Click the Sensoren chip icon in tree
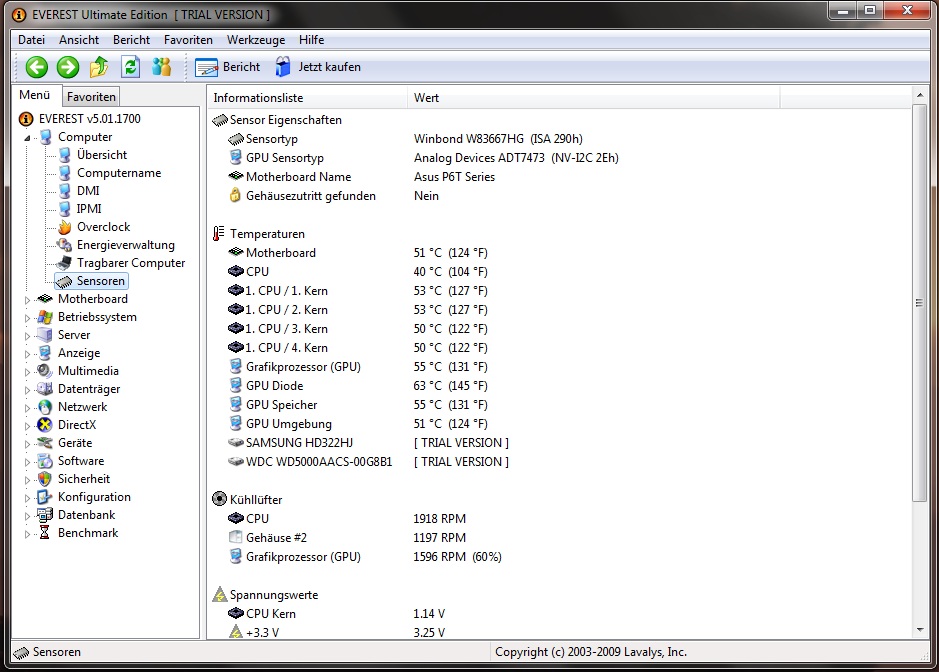 pos(65,281)
